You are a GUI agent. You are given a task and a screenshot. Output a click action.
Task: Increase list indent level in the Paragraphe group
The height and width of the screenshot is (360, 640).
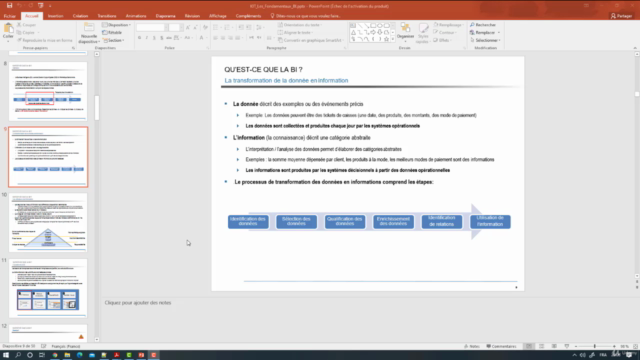tap(249, 28)
